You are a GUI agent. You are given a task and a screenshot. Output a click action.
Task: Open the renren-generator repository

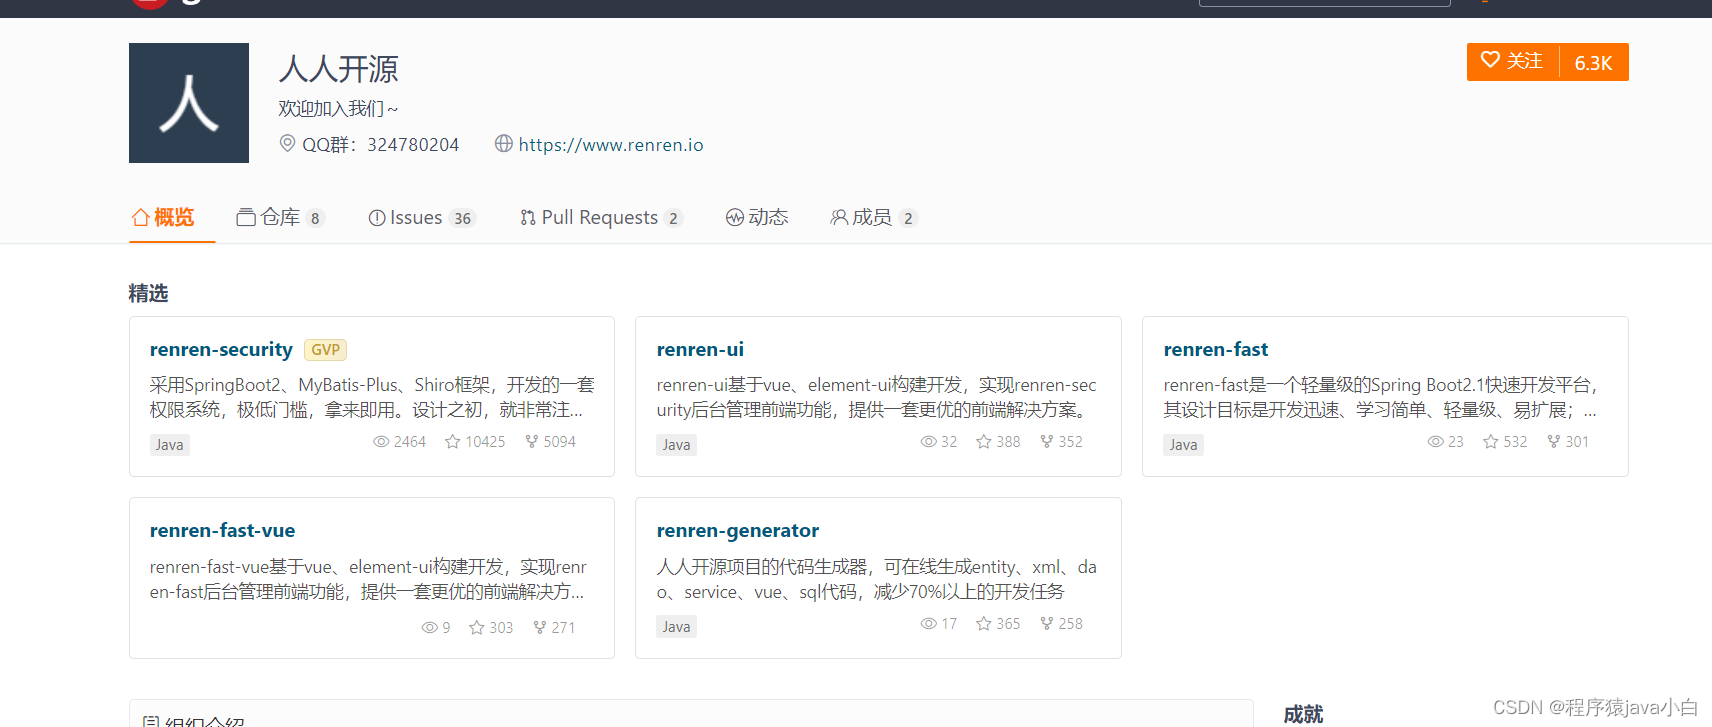pyautogui.click(x=738, y=530)
